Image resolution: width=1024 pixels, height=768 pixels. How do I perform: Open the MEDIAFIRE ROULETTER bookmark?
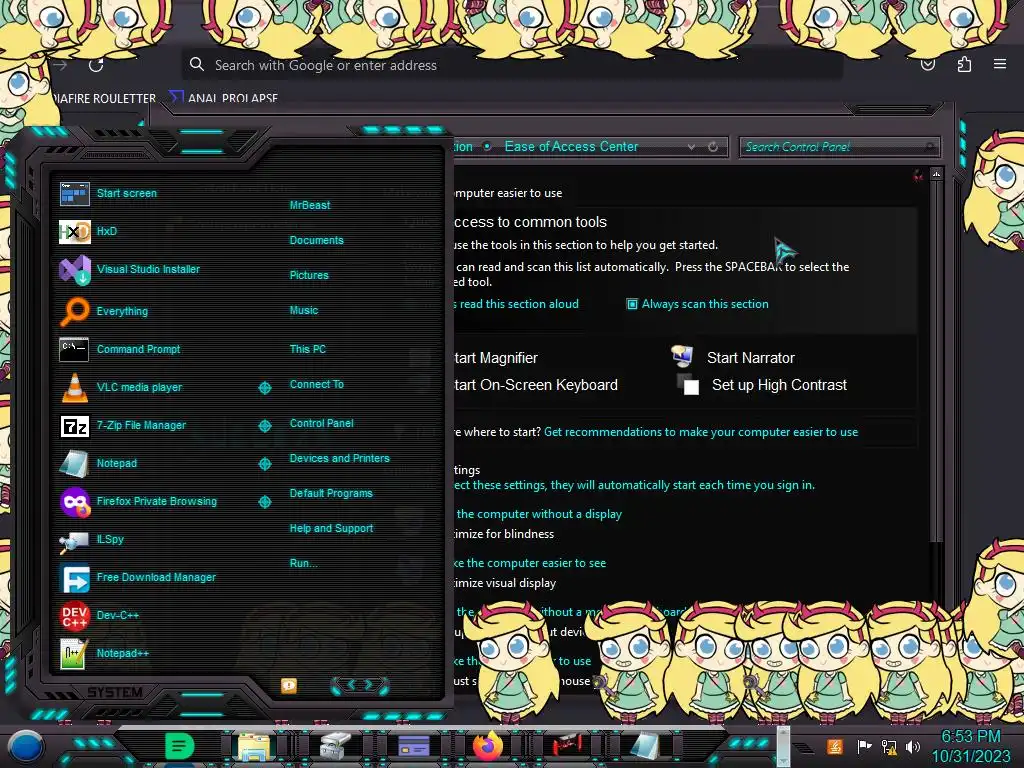(104, 99)
